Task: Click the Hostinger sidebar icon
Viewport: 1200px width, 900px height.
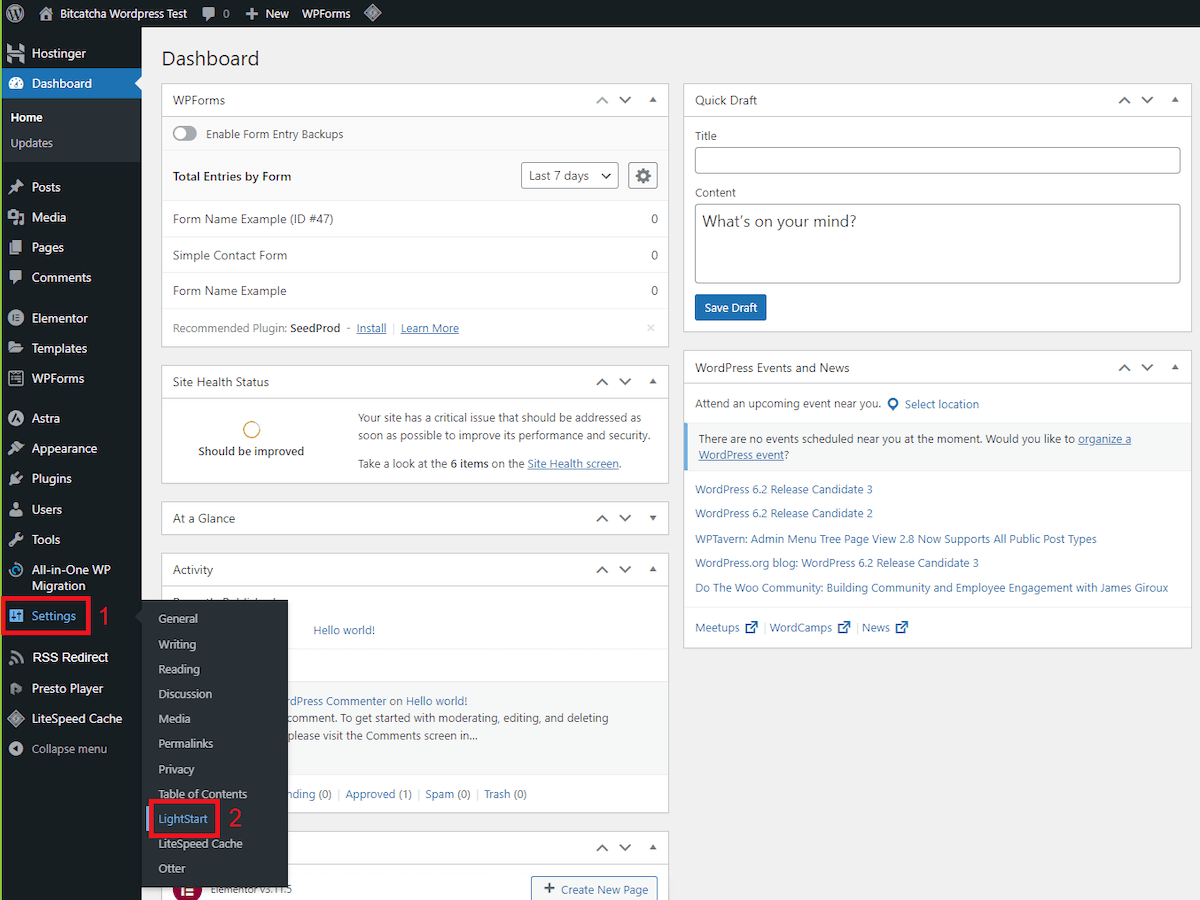Action: click(x=16, y=53)
